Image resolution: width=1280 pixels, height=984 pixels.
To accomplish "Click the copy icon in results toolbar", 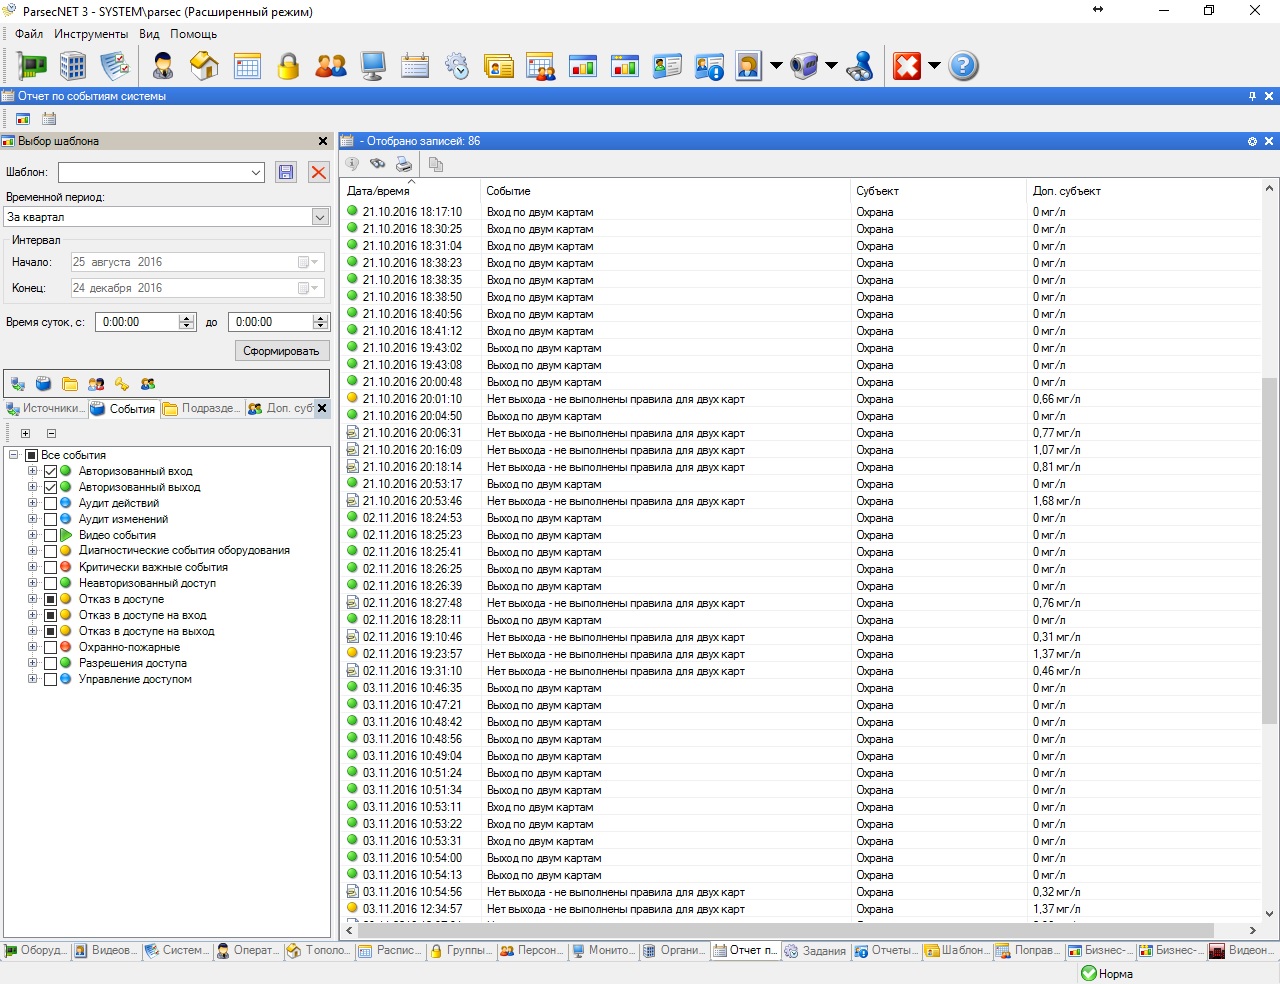I will pos(435,164).
